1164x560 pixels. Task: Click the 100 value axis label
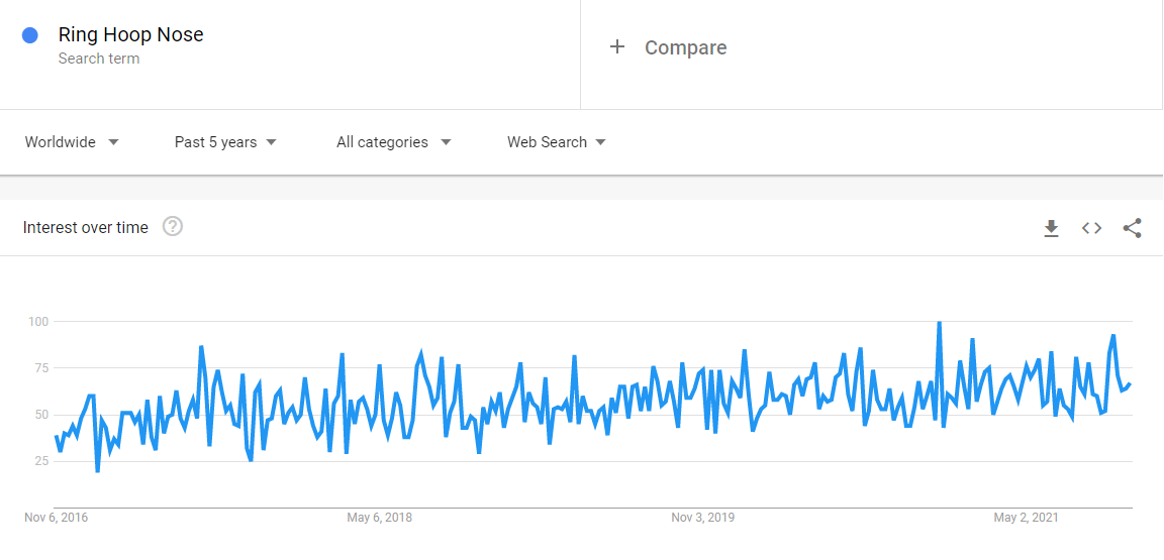[x=38, y=322]
